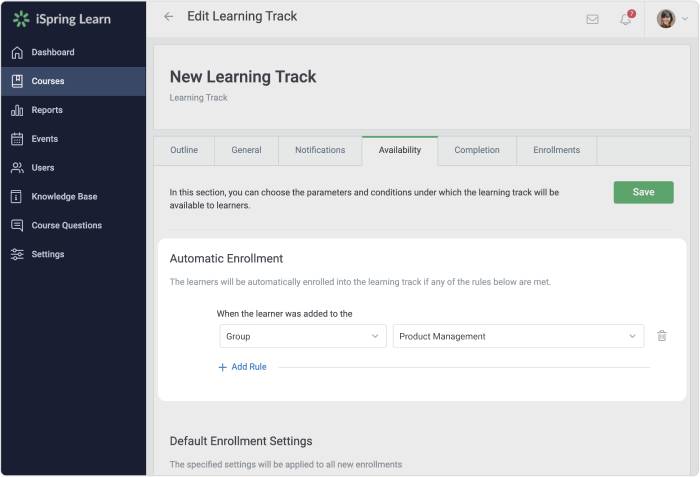Click 'When the learner was added to the' label
Viewport: 700px width, 477px height.
[284, 314]
